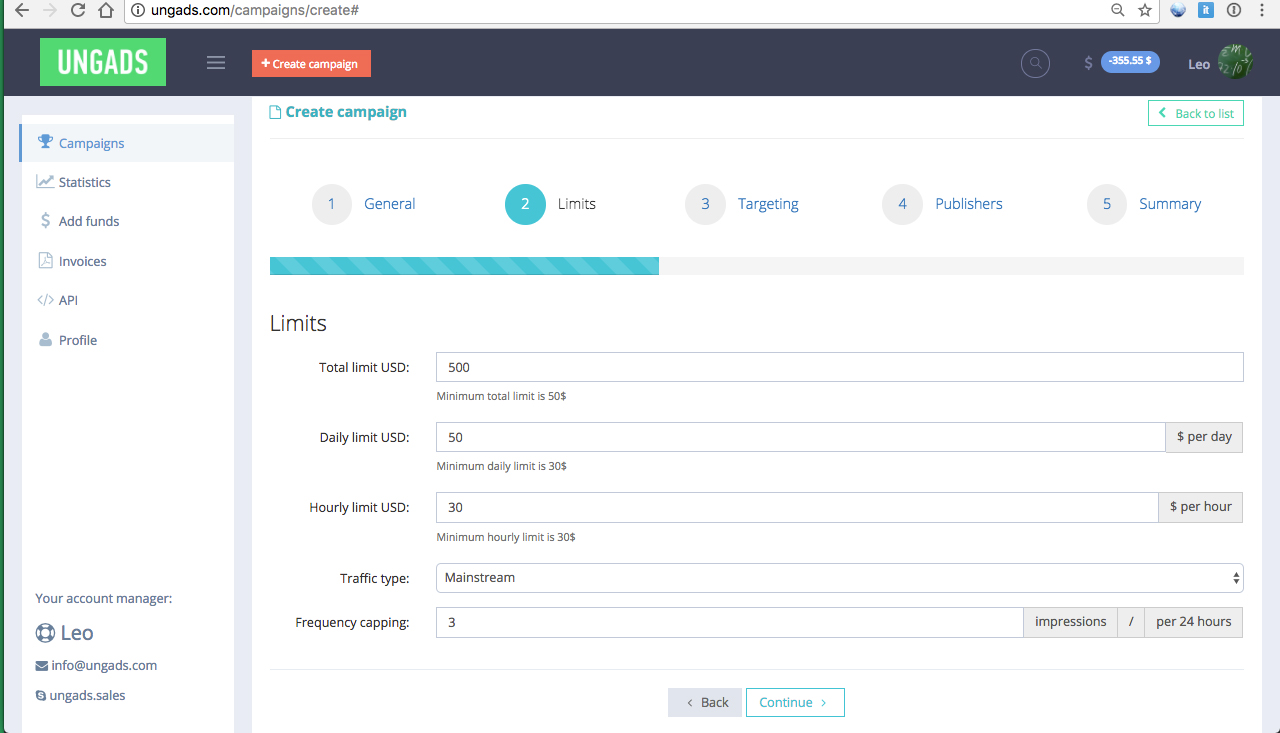Click the Leo username in header
Image resolution: width=1280 pixels, height=733 pixels.
(x=1199, y=64)
